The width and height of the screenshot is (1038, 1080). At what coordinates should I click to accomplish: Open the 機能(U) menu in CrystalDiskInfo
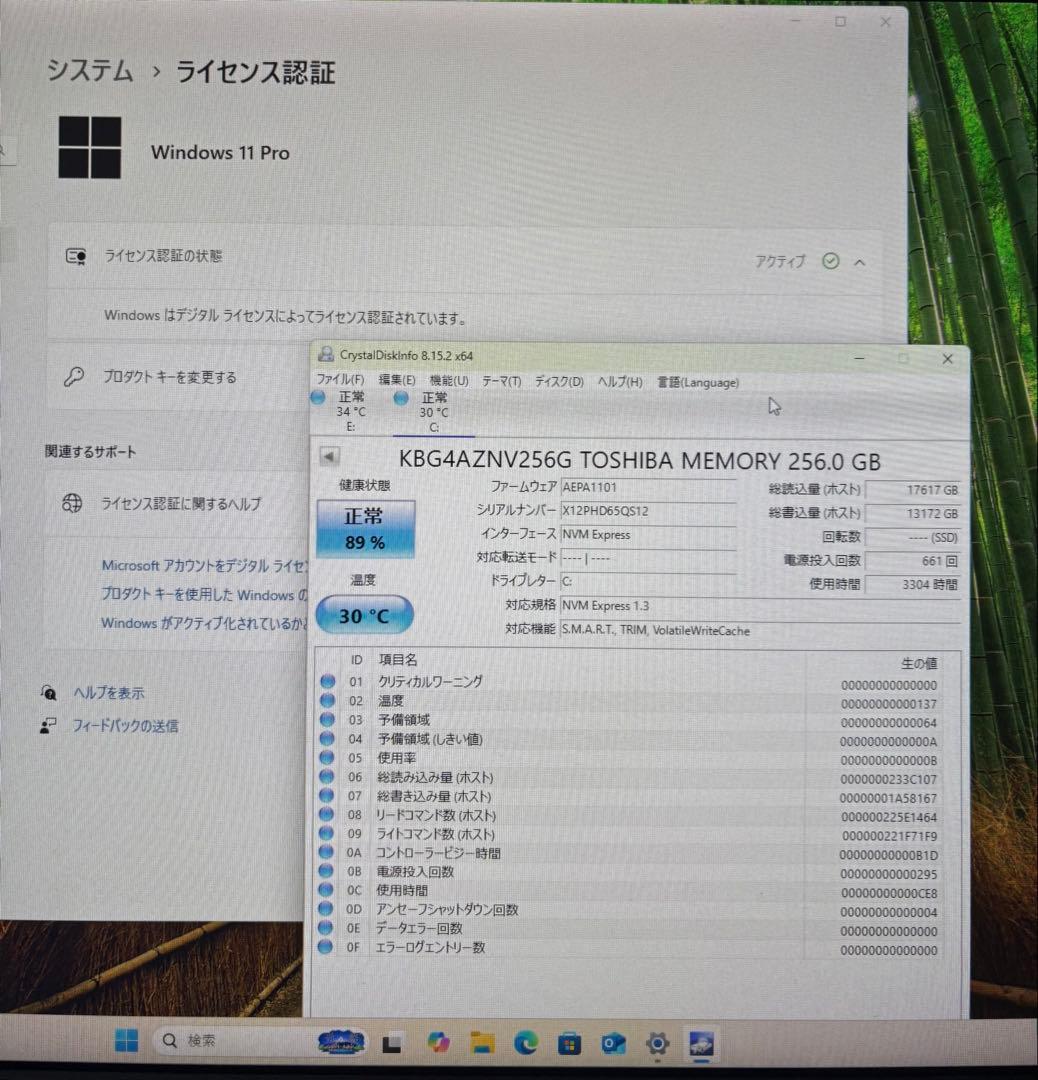click(448, 382)
